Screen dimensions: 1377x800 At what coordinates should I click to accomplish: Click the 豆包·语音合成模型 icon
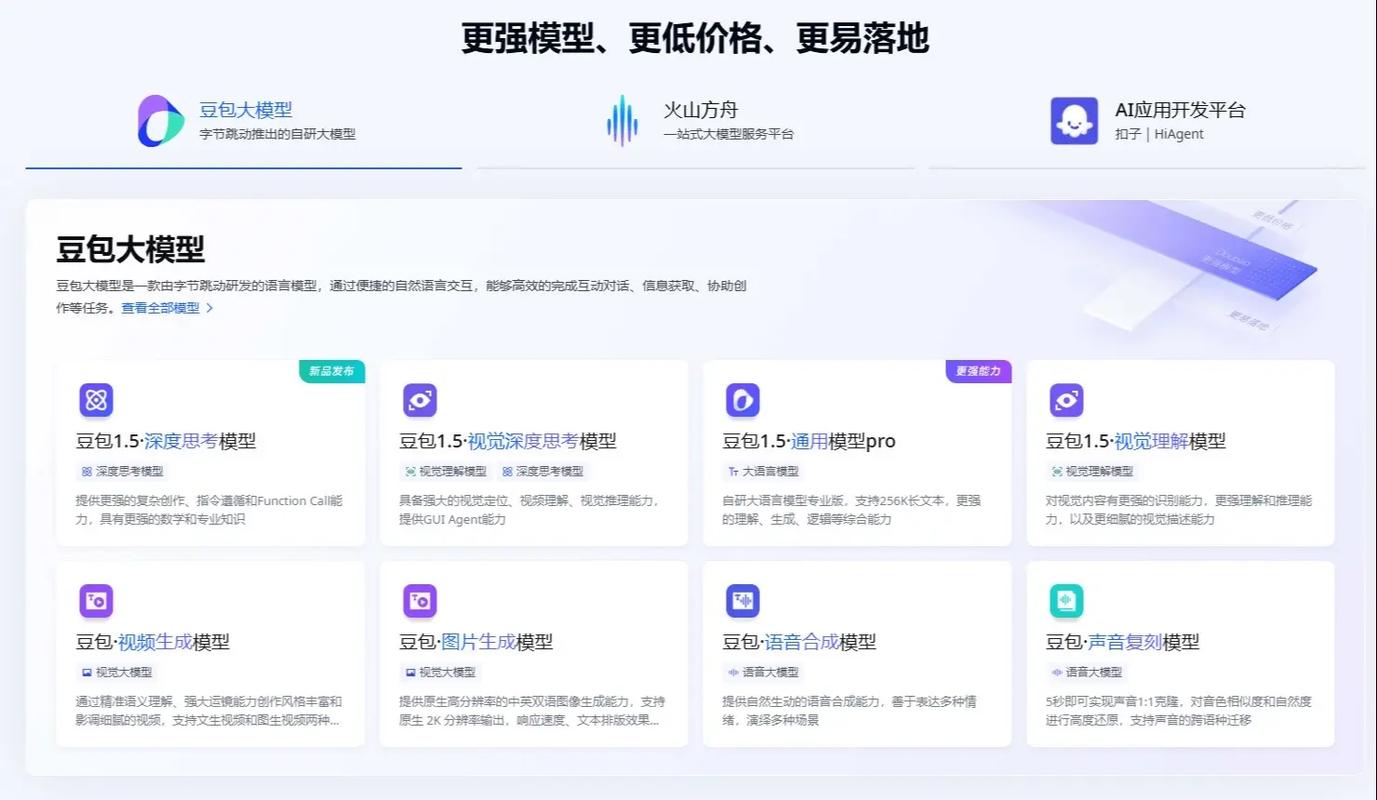(743, 601)
